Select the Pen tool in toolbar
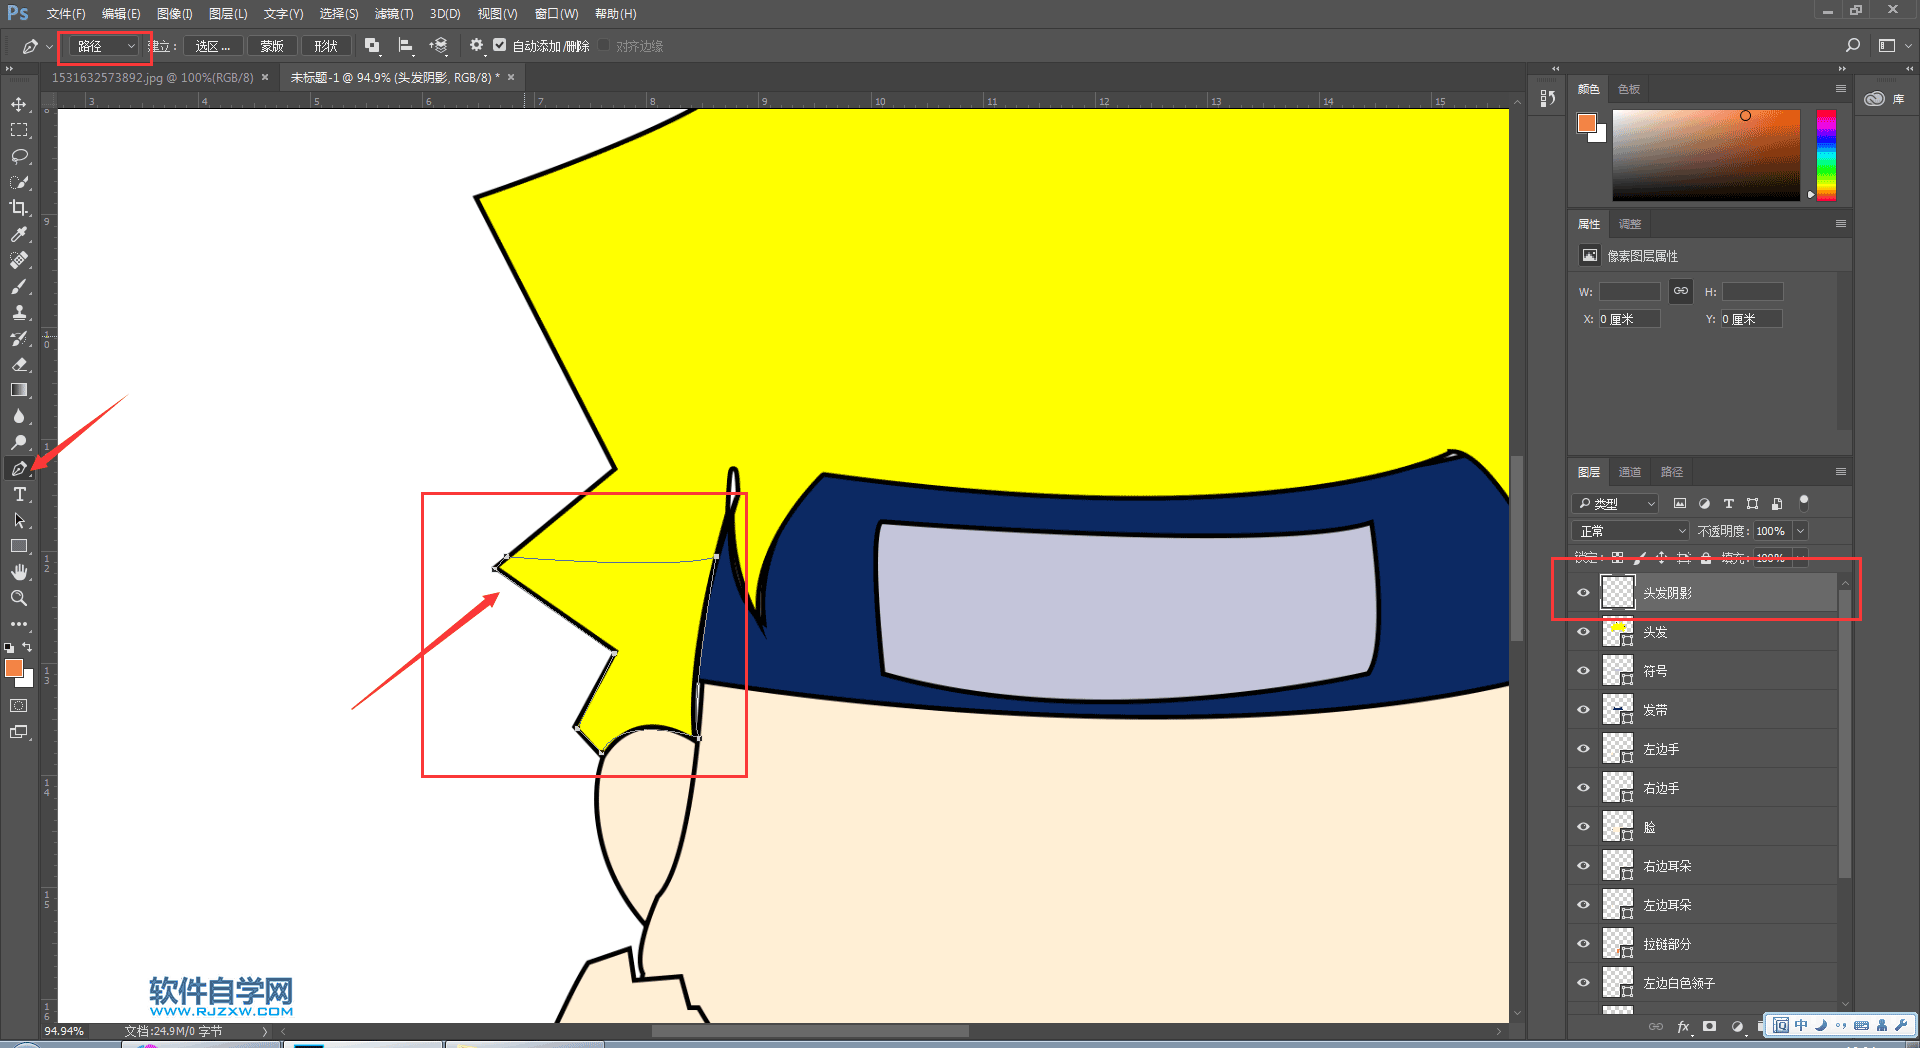The width and height of the screenshot is (1920, 1048). click(x=19, y=468)
